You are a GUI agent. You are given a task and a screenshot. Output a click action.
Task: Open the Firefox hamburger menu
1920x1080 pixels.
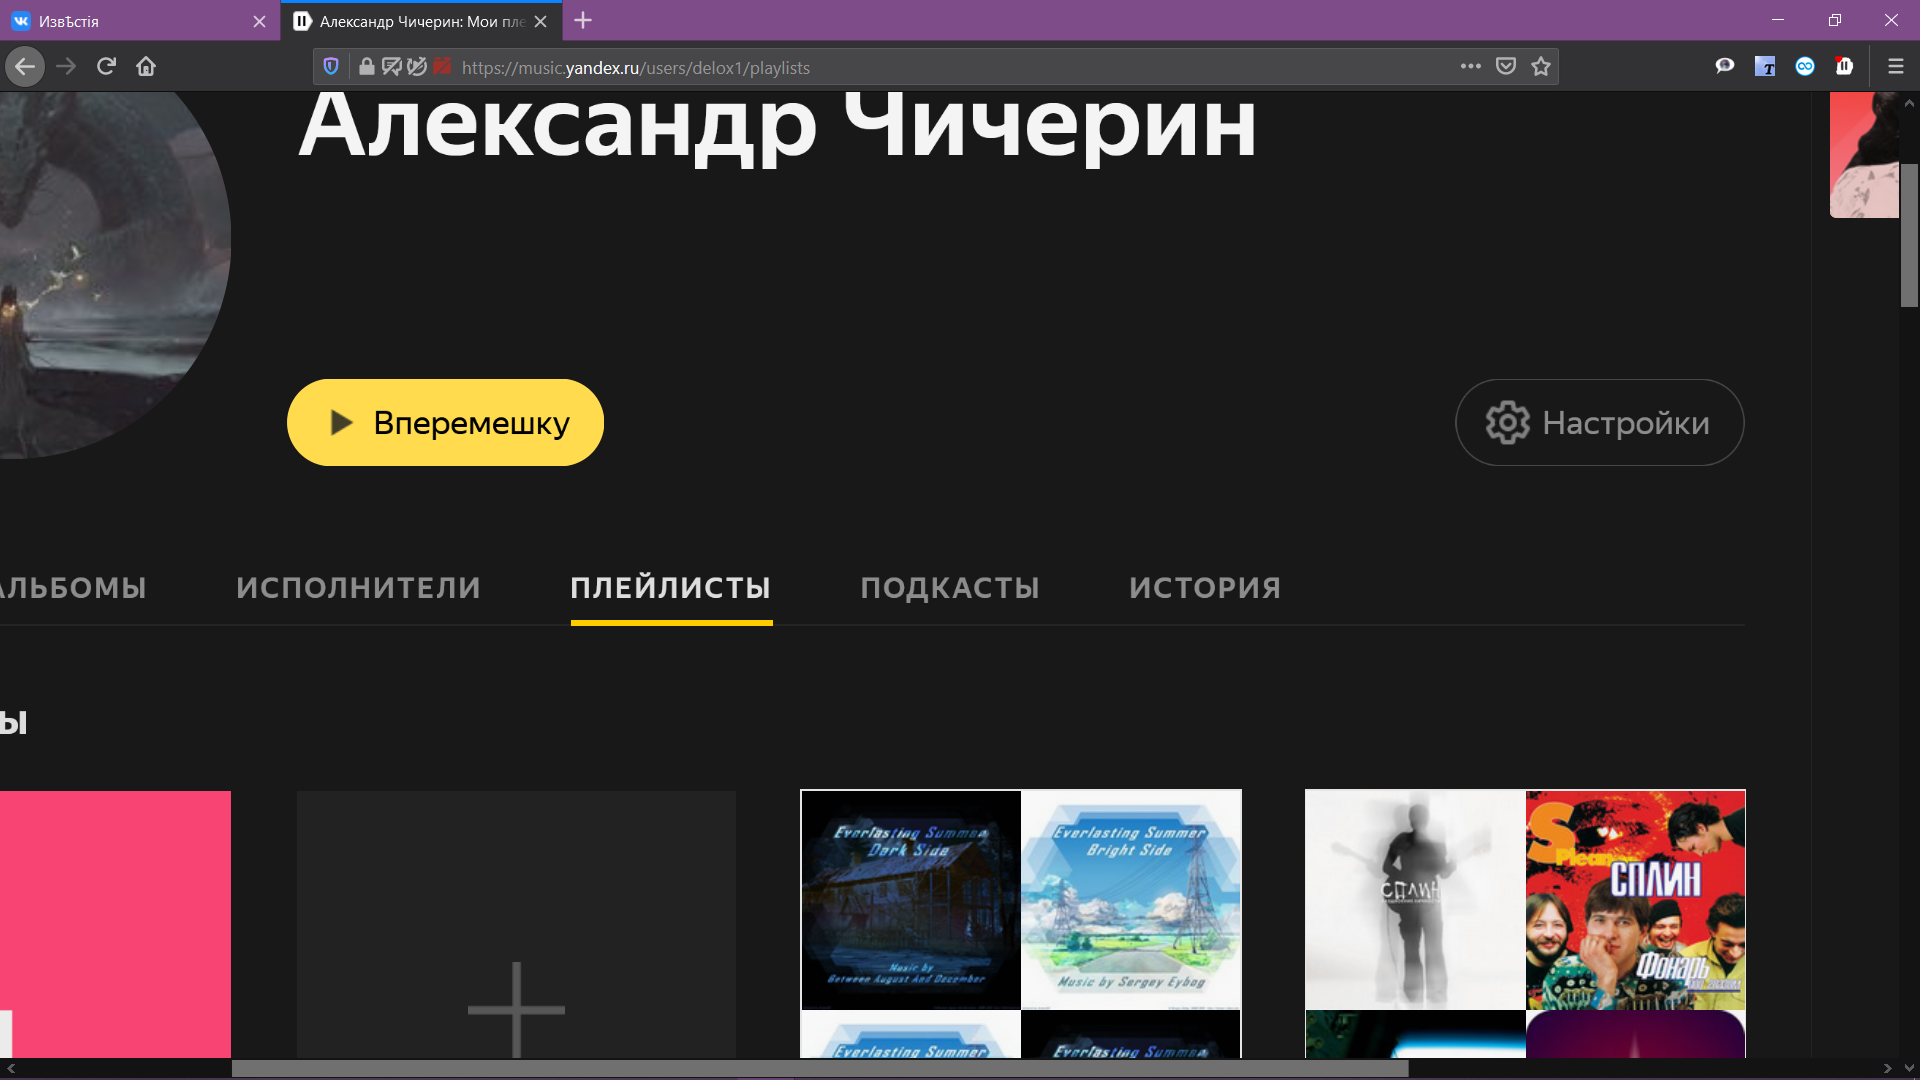(x=1895, y=66)
